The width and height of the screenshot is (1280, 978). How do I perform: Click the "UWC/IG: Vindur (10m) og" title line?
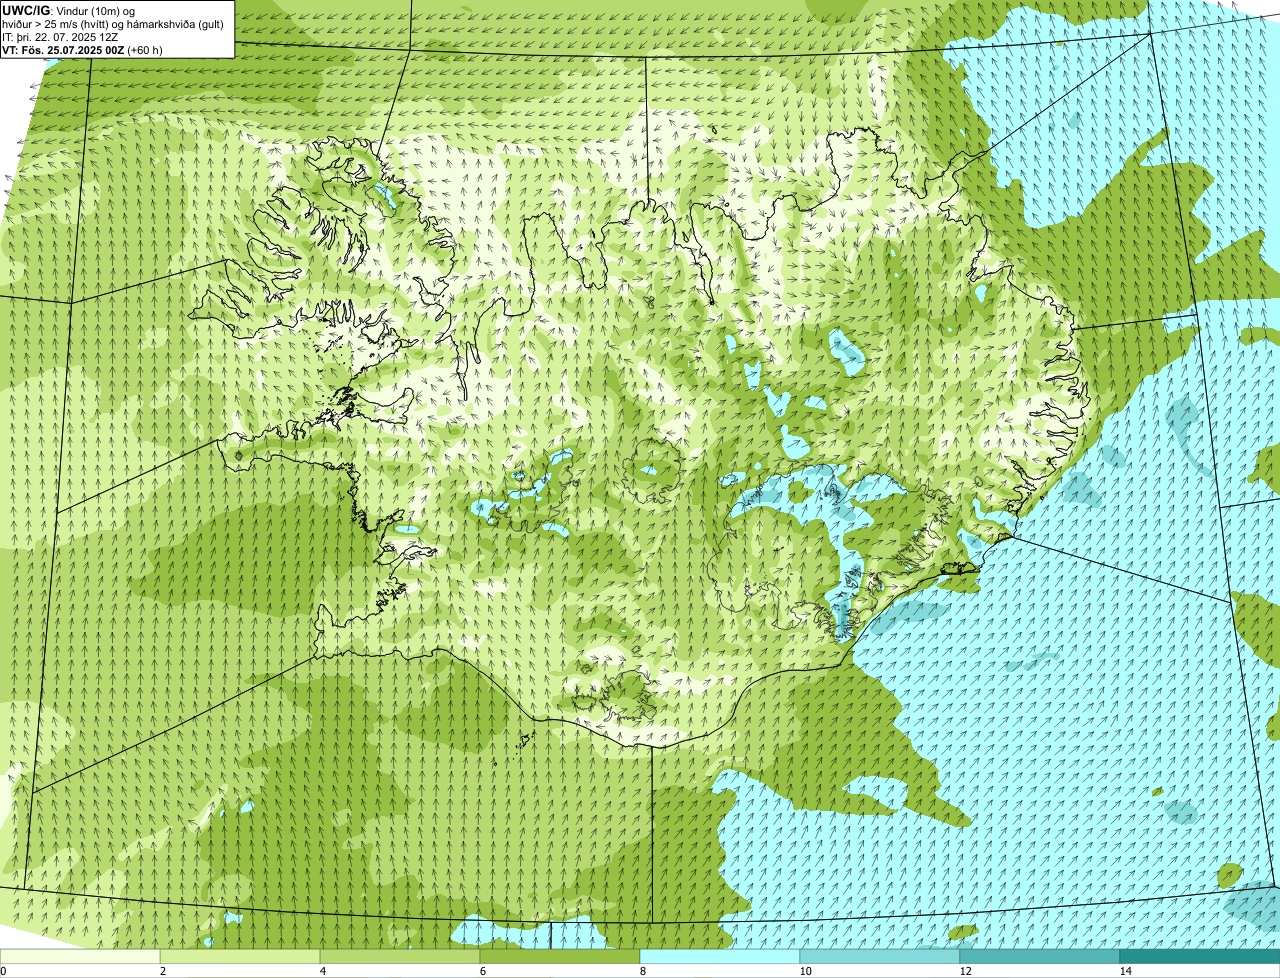(68, 10)
